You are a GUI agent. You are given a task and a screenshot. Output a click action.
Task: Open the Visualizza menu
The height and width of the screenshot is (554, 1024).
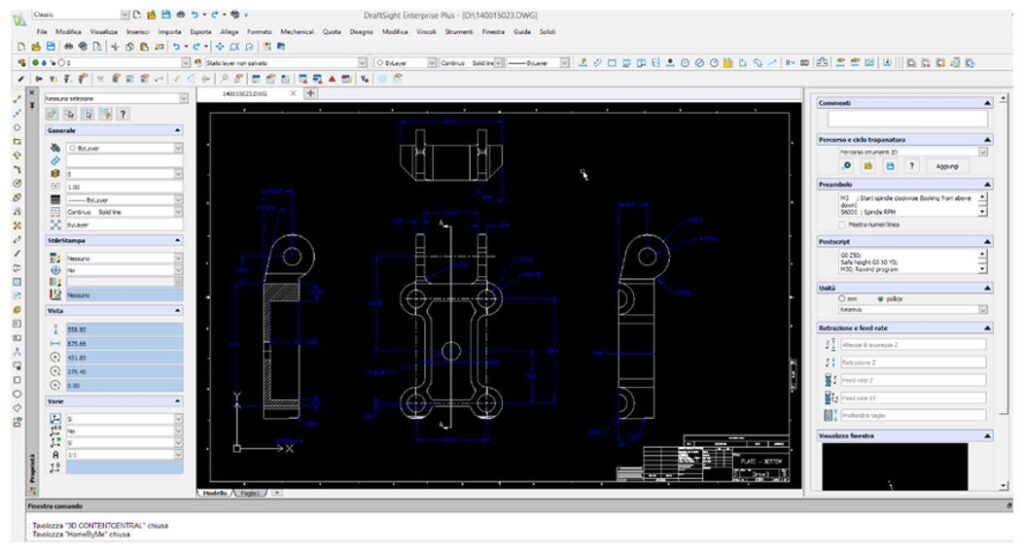point(103,31)
